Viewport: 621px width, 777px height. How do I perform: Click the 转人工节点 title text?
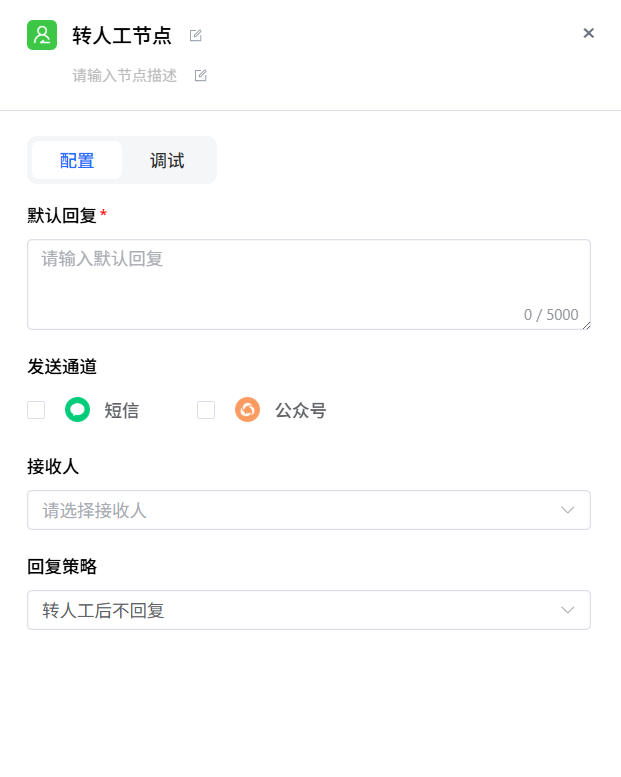[122, 36]
